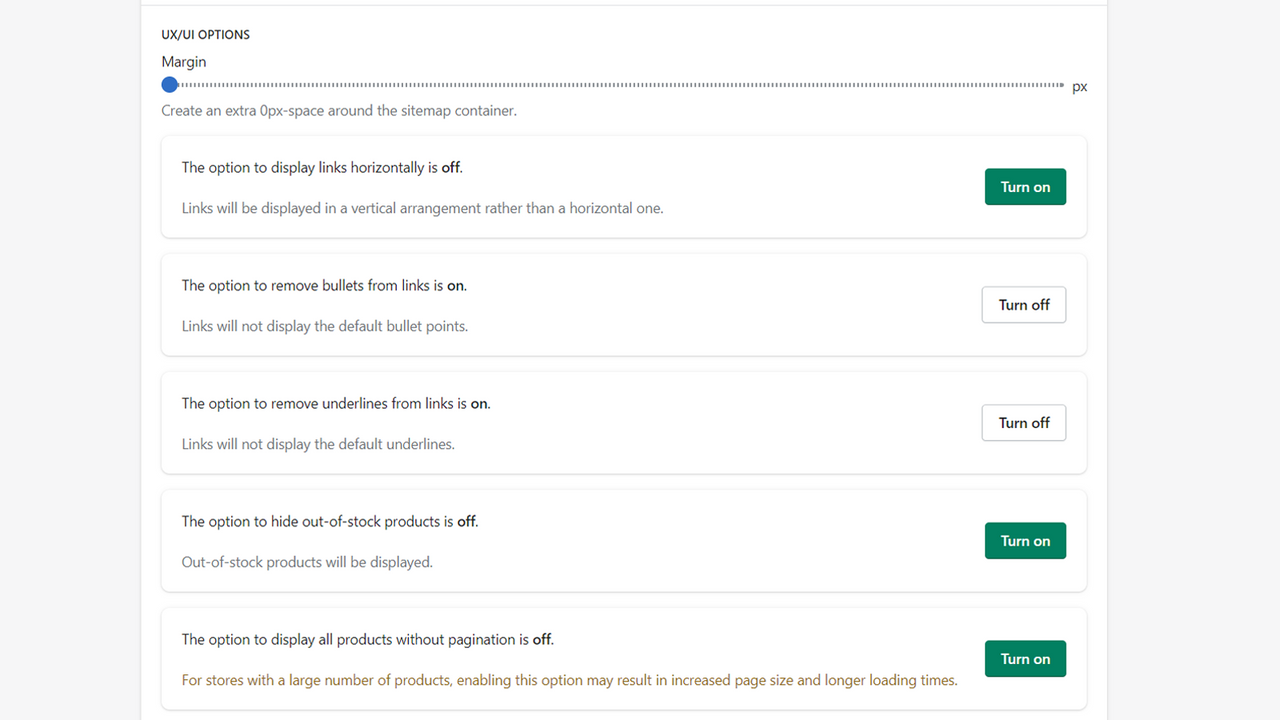Click the px unit label
1280x720 pixels.
[x=1079, y=86]
